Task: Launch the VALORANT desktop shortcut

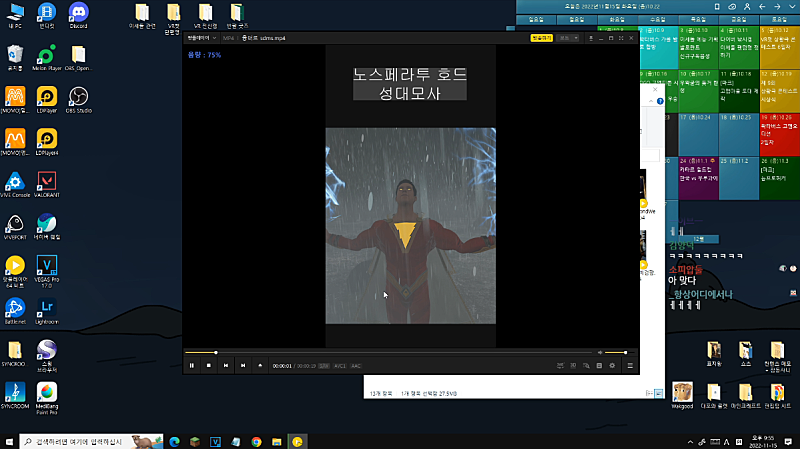Action: [46, 183]
